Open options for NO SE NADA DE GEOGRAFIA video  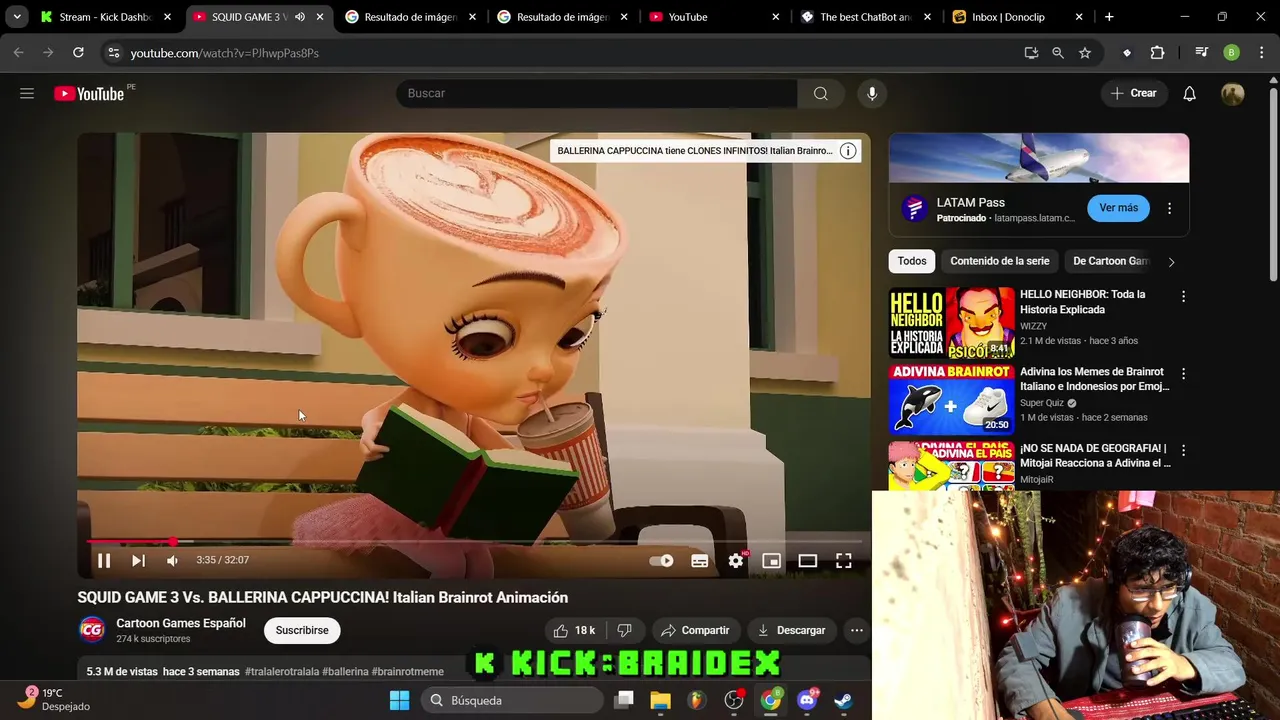pos(1183,451)
